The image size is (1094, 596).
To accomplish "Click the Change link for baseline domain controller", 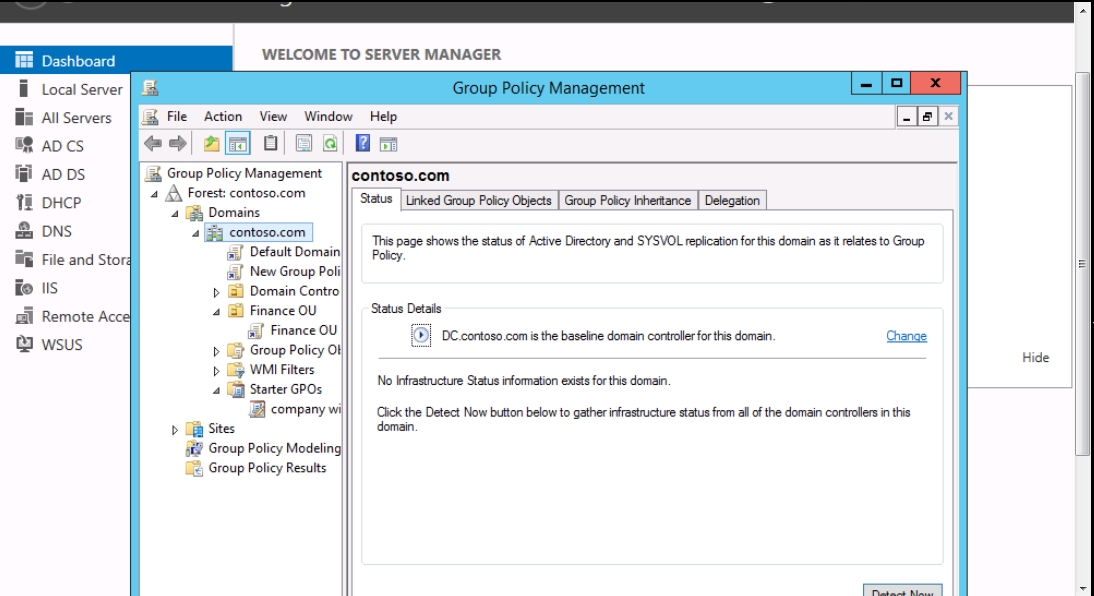I will [906, 336].
